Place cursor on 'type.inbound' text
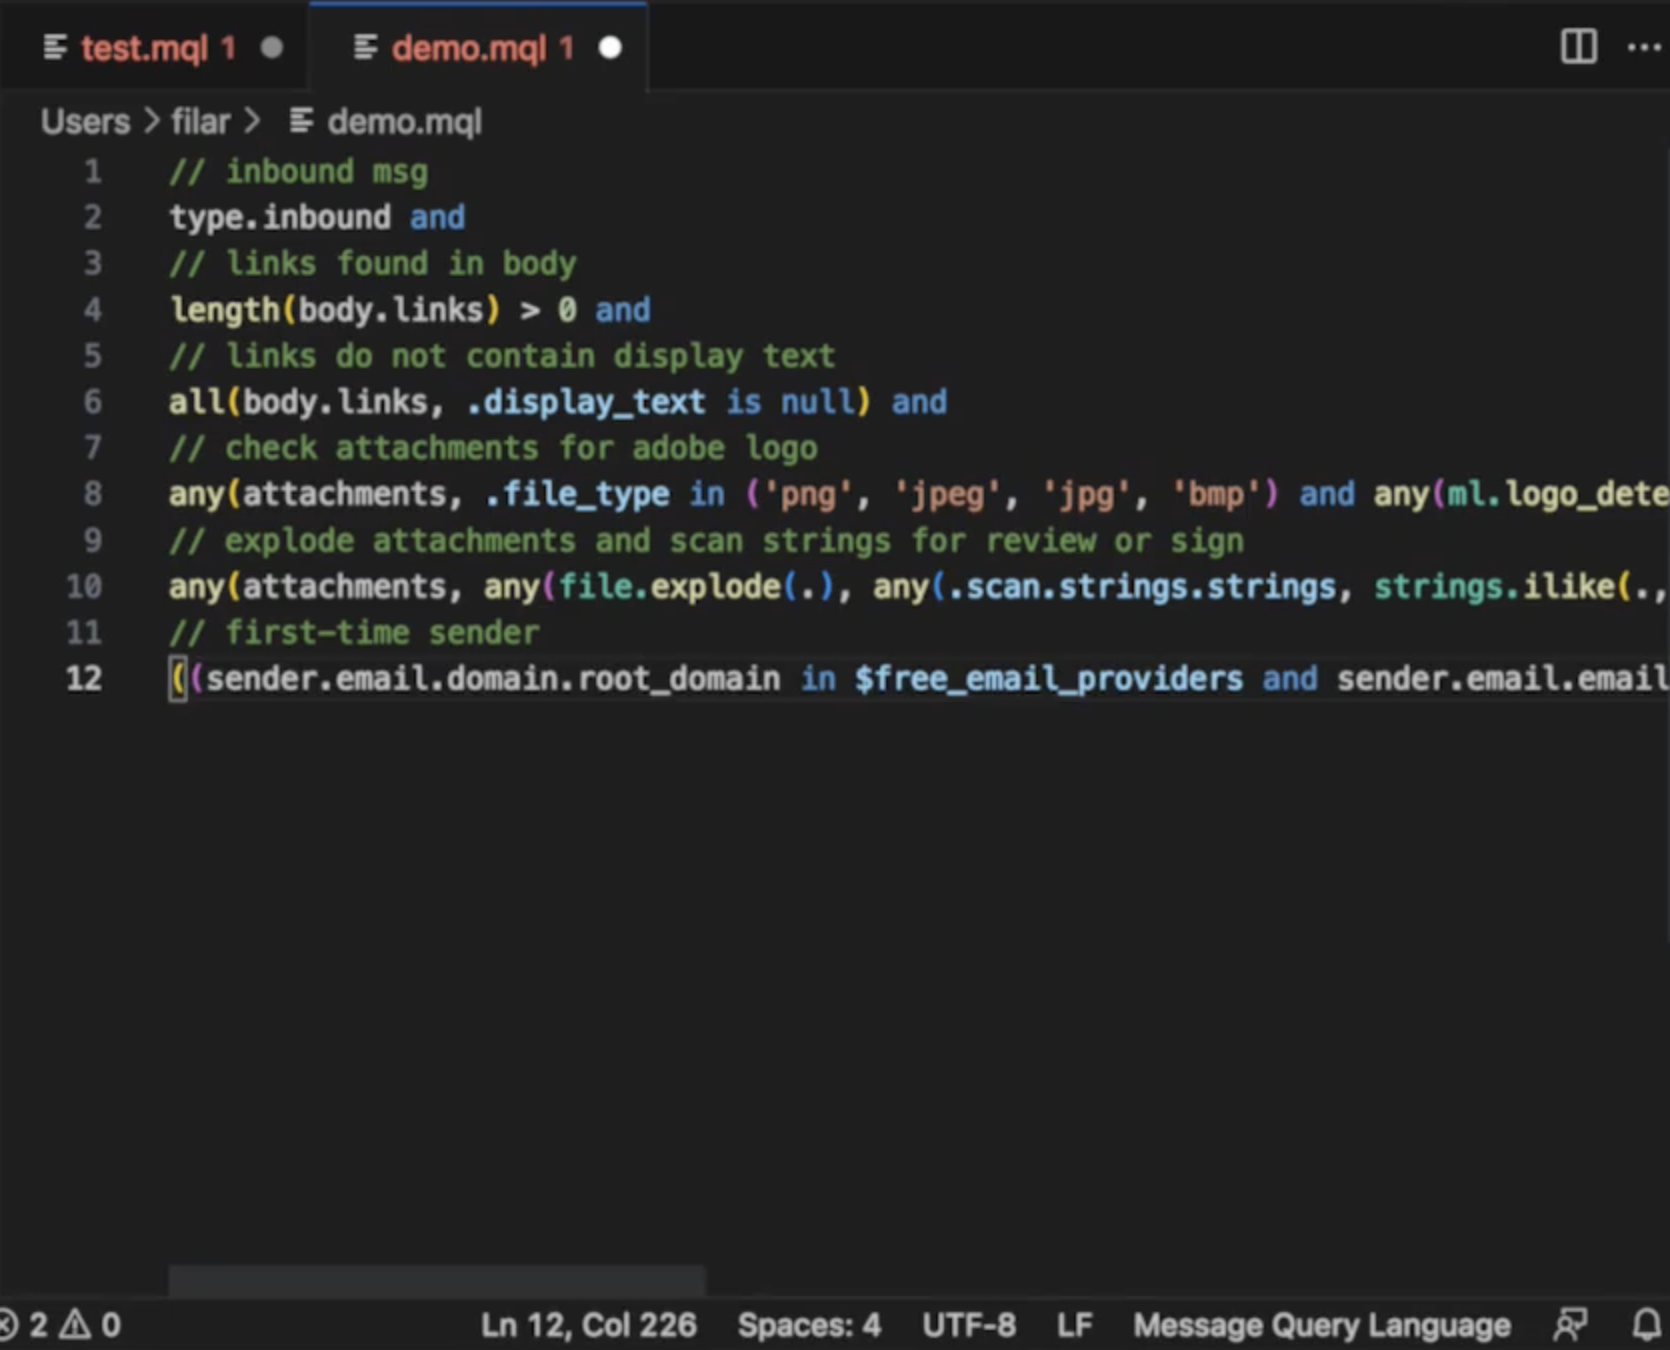 279,218
